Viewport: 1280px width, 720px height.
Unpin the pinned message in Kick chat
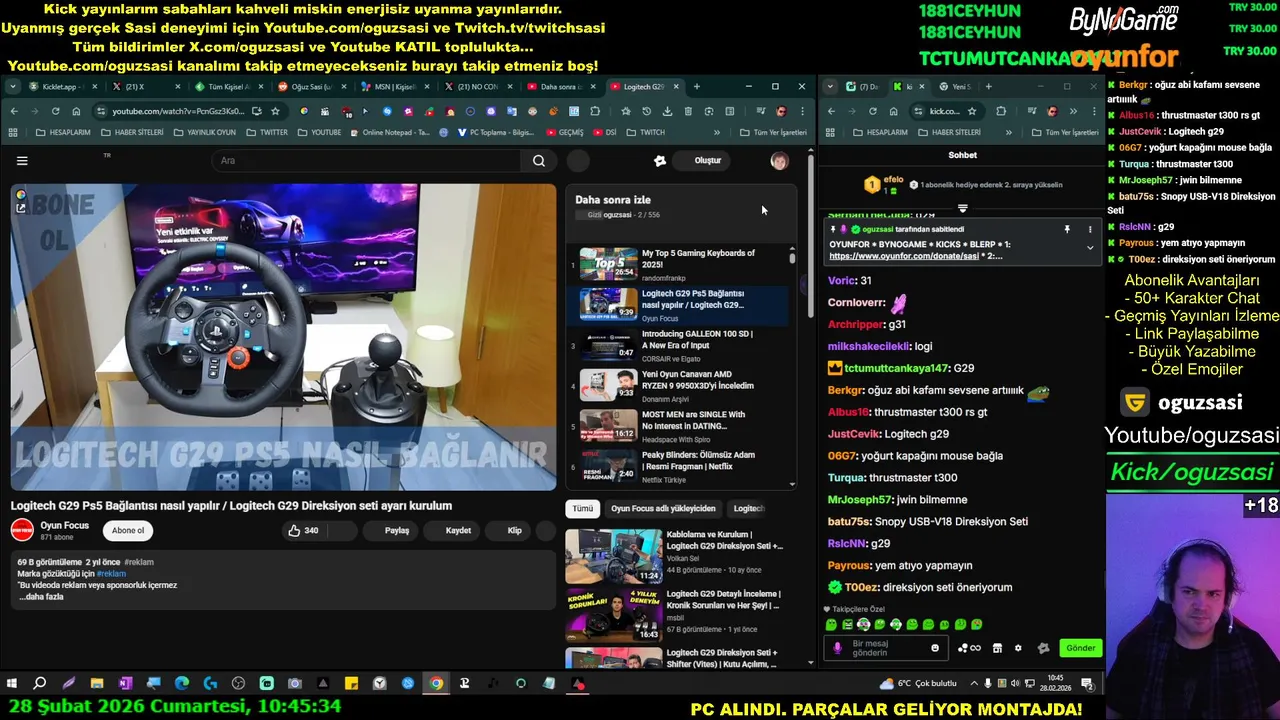pyautogui.click(x=1067, y=229)
